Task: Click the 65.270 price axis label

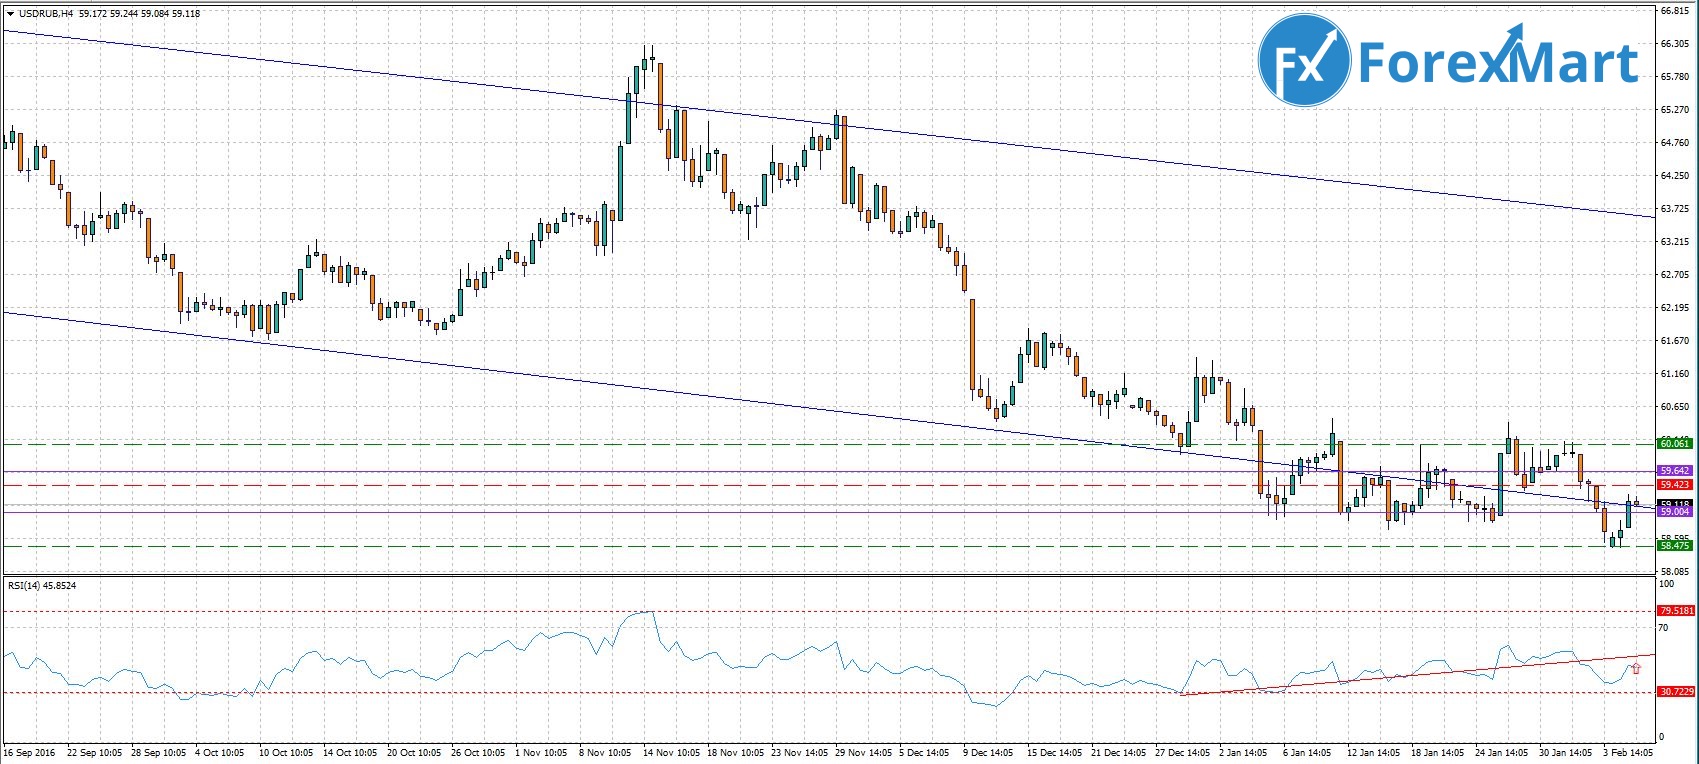Action: click(1674, 110)
